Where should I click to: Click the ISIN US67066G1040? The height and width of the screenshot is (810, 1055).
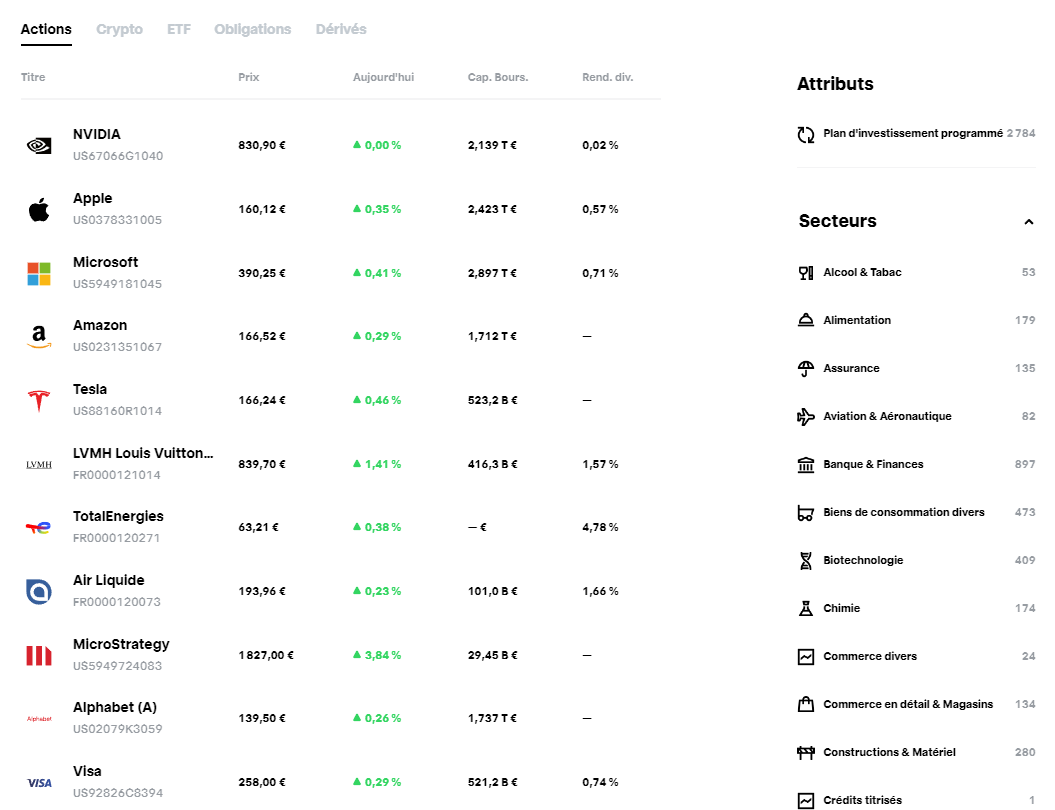(118, 156)
